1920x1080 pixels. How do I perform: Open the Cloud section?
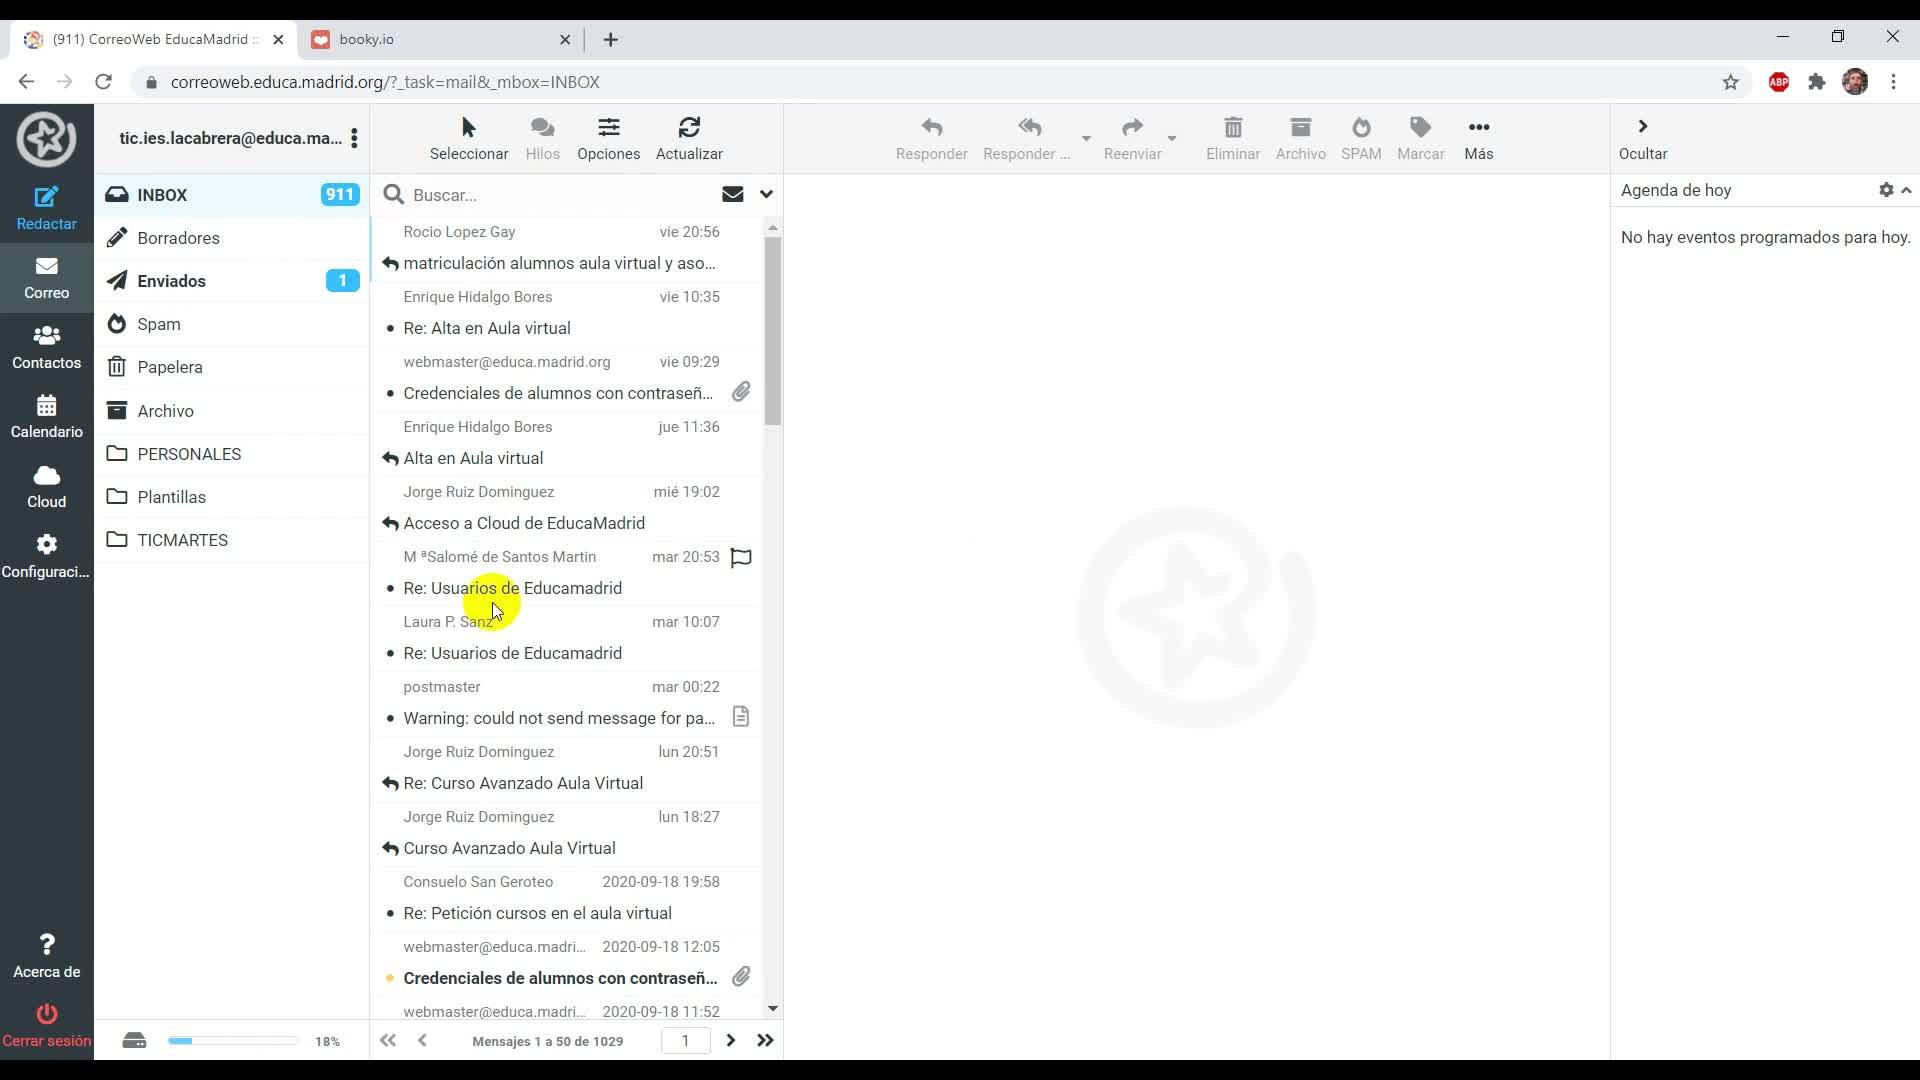coord(46,486)
